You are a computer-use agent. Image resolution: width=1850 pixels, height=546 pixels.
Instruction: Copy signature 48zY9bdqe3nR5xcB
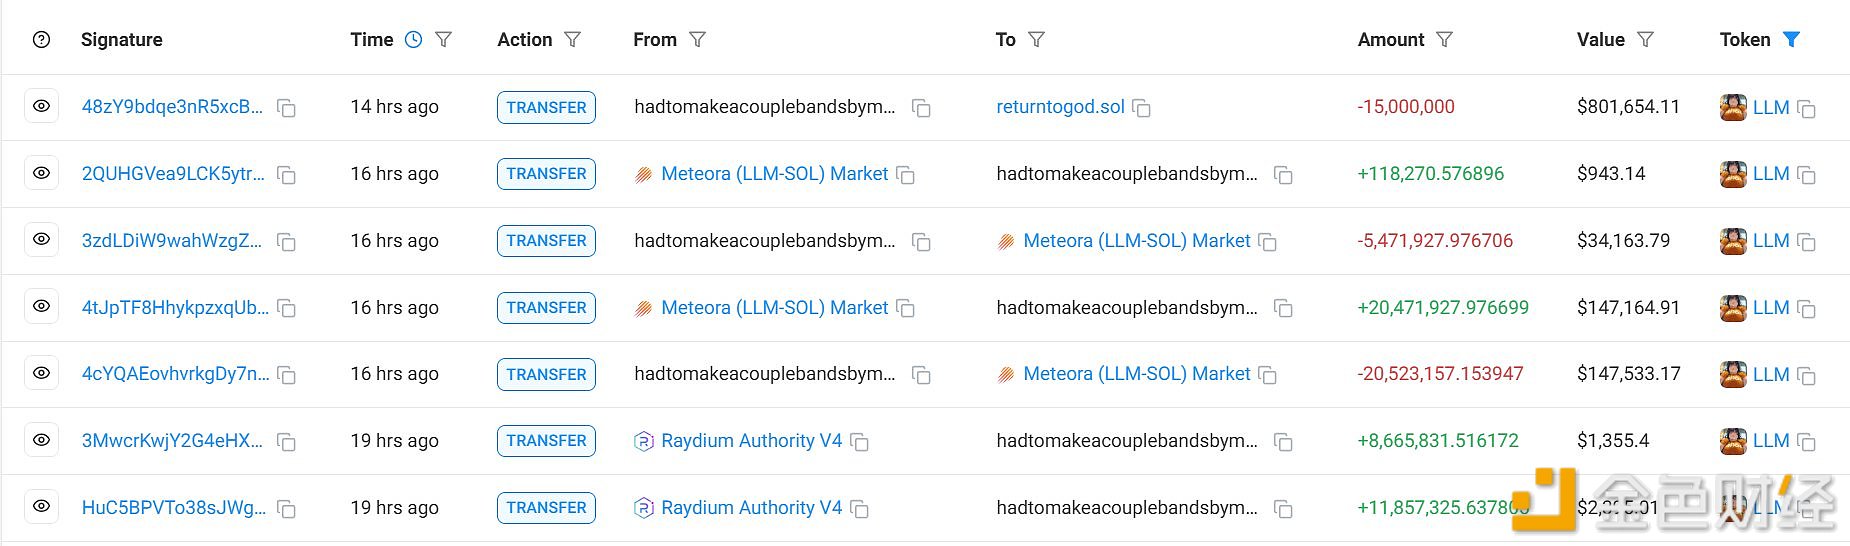(x=286, y=108)
